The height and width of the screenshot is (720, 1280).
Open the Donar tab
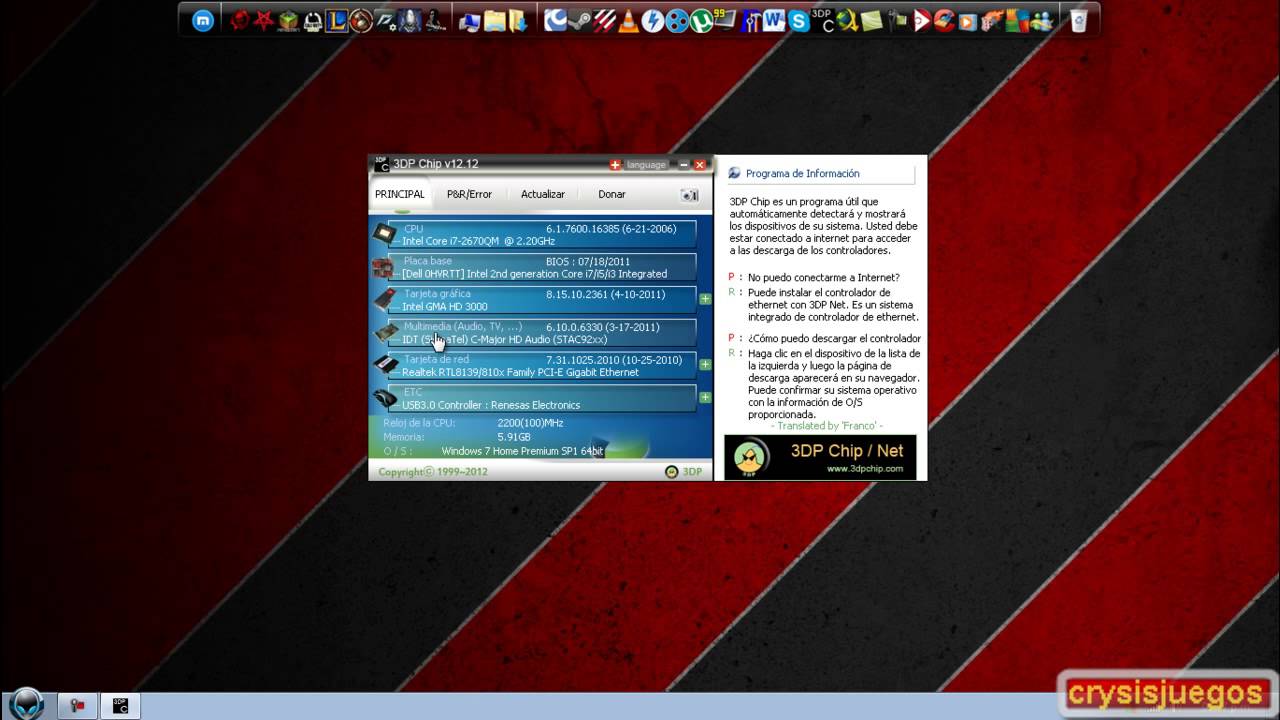(x=612, y=194)
